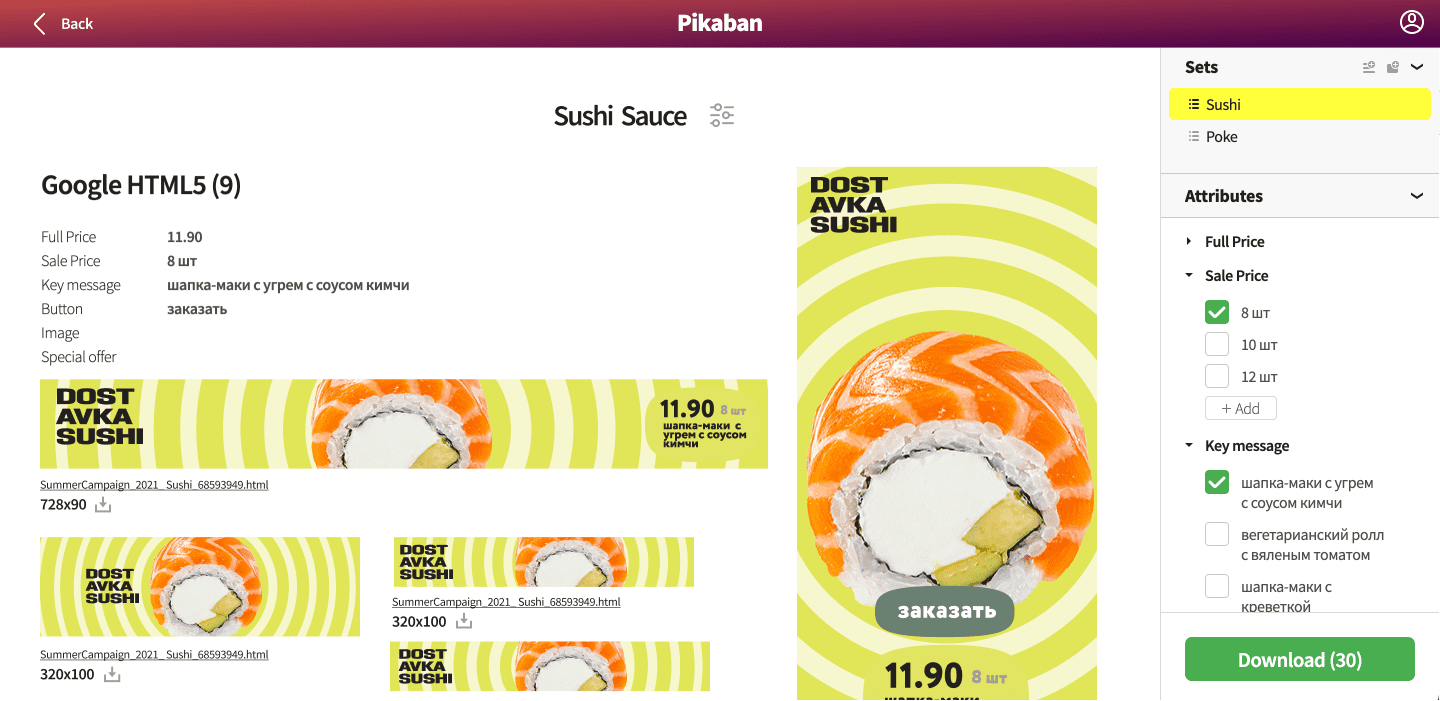Open the user account icon top right

click(x=1412, y=20)
